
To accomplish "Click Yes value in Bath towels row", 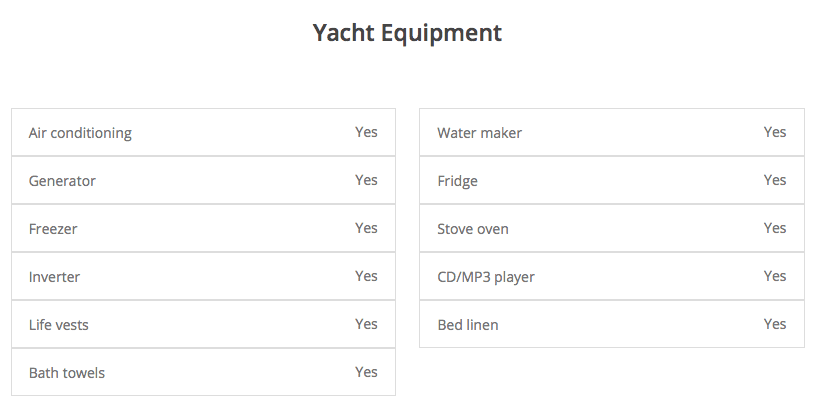I will pyautogui.click(x=366, y=372).
